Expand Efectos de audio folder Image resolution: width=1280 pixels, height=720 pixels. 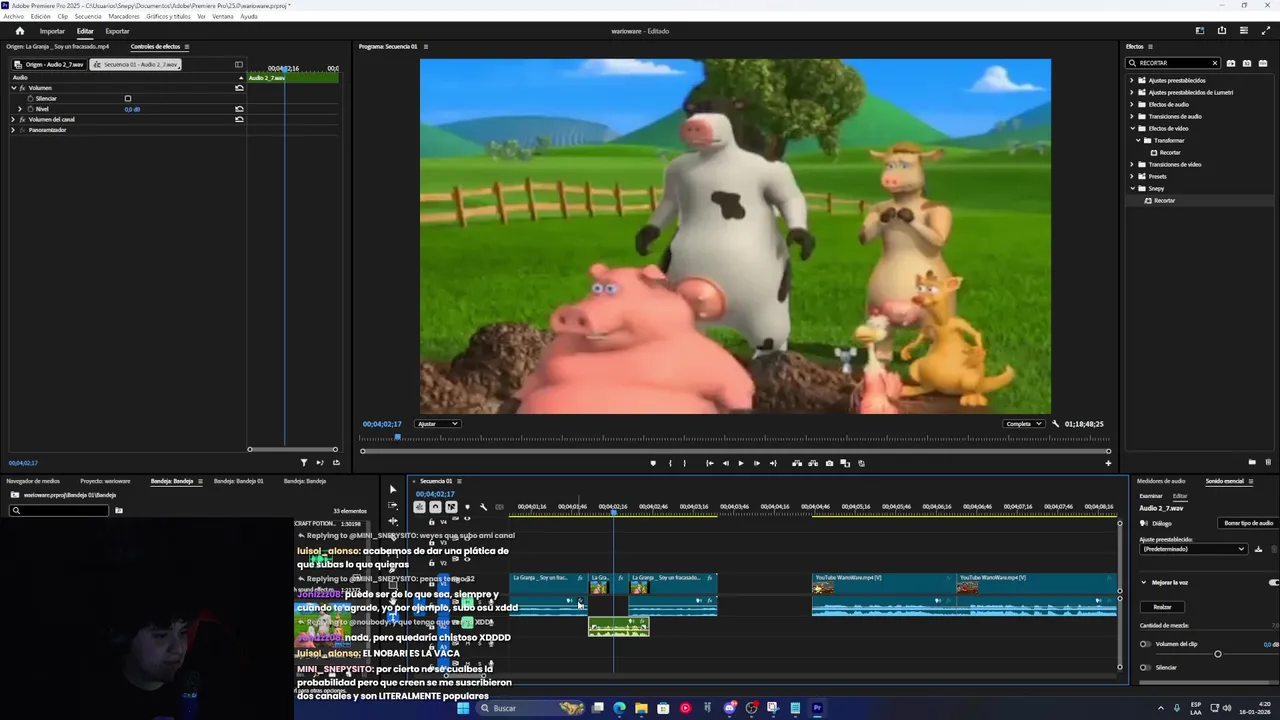[1132, 104]
